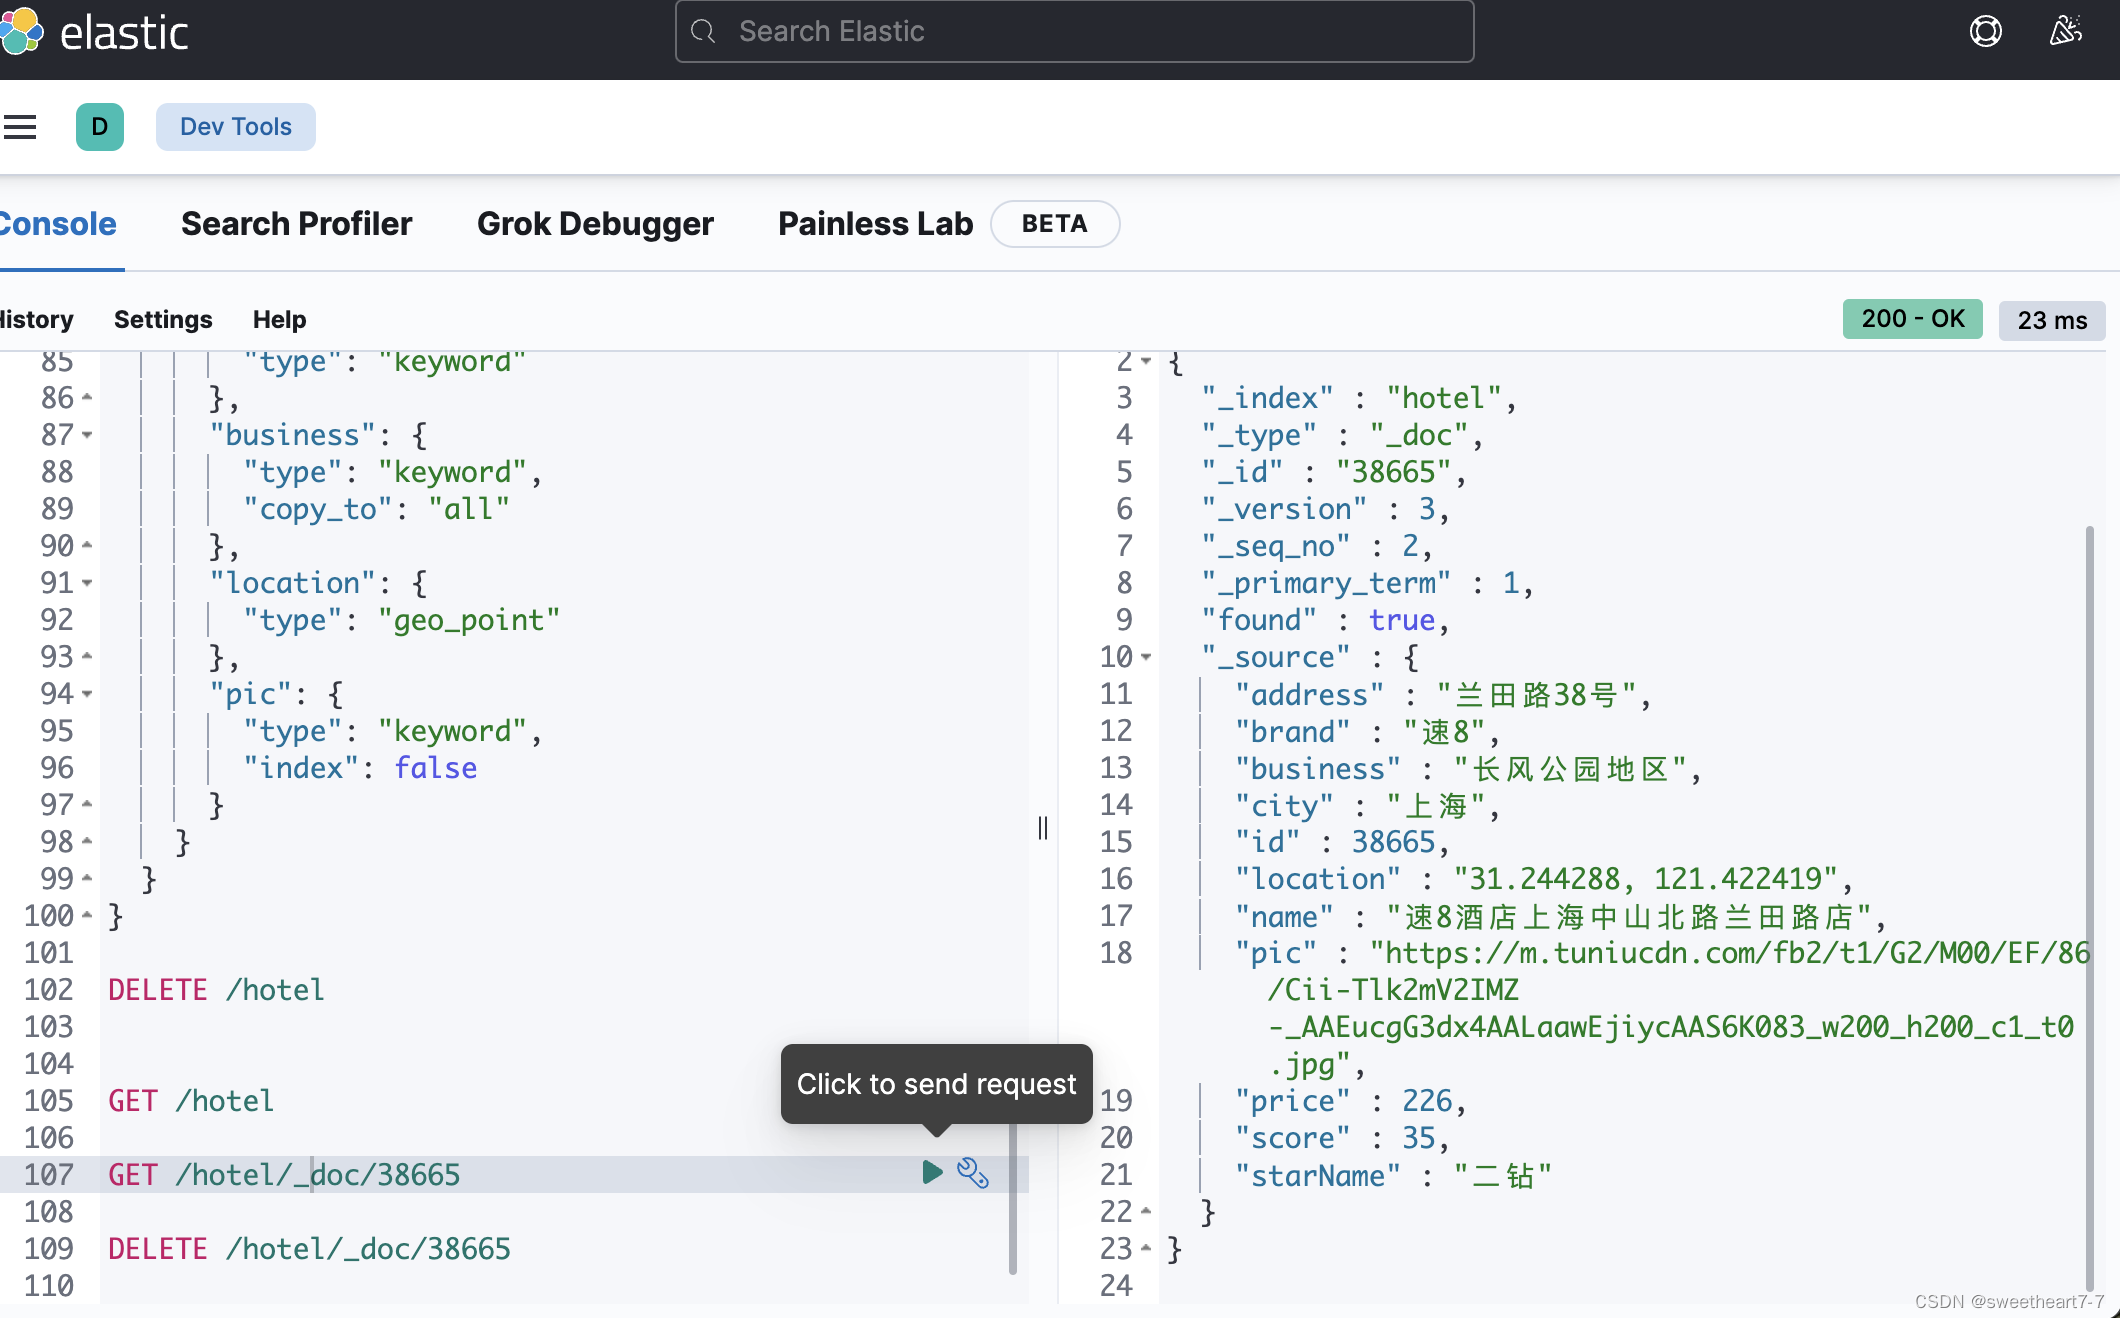Open the Grok Debugger tab
This screenshot has width=2120, height=1318.
(595, 222)
